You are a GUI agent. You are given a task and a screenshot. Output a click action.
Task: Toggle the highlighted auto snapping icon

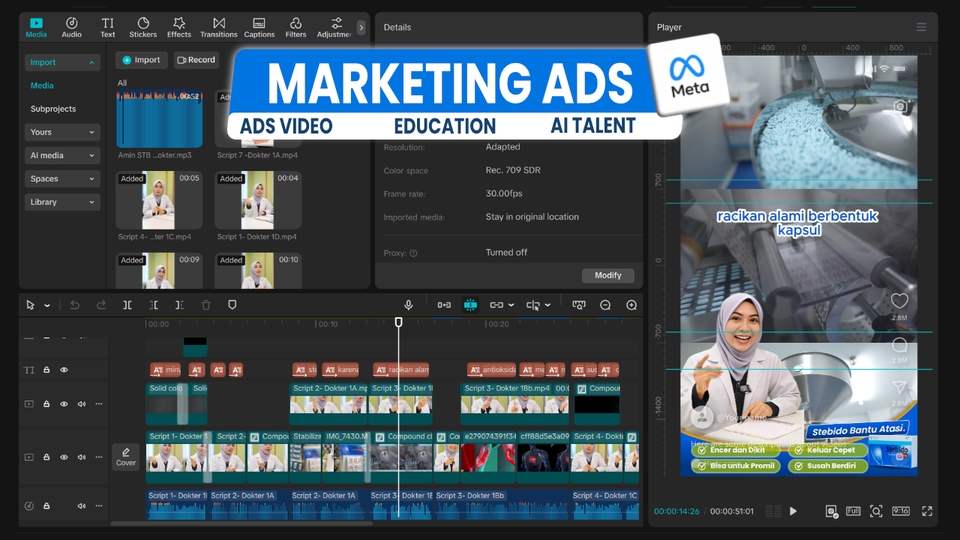tap(470, 305)
